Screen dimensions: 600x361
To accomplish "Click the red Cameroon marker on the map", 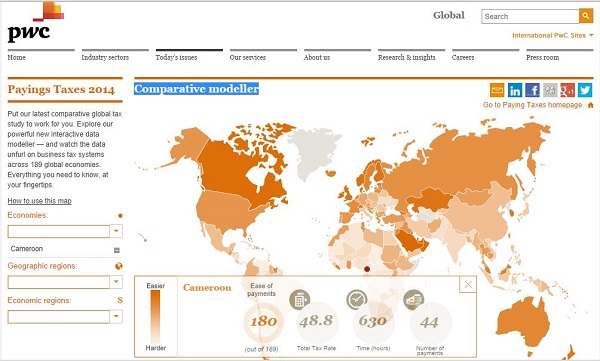I will (x=367, y=269).
